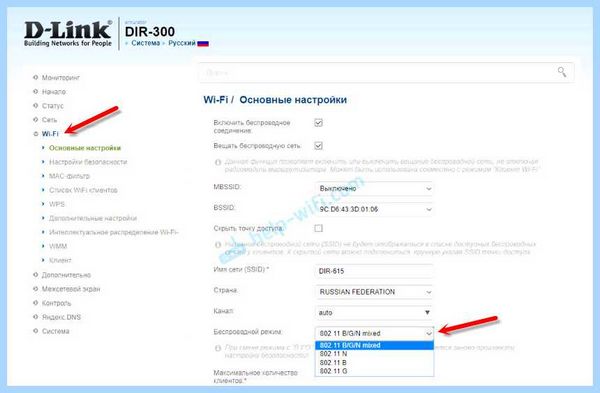Open the country dropdown showing RUSSIAN FEDERATION
The image size is (600, 393).
[374, 292]
